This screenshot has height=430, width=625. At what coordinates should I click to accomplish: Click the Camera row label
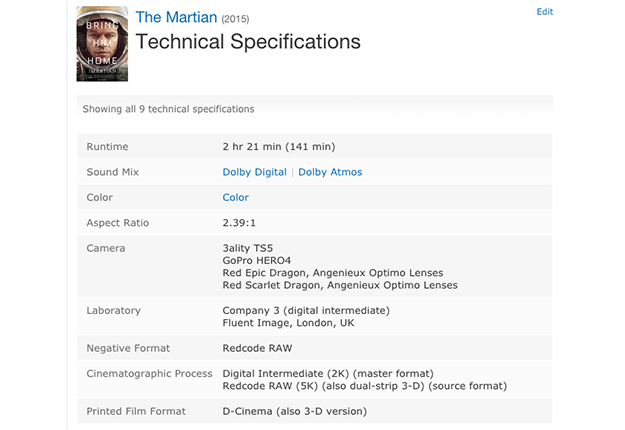tap(106, 248)
